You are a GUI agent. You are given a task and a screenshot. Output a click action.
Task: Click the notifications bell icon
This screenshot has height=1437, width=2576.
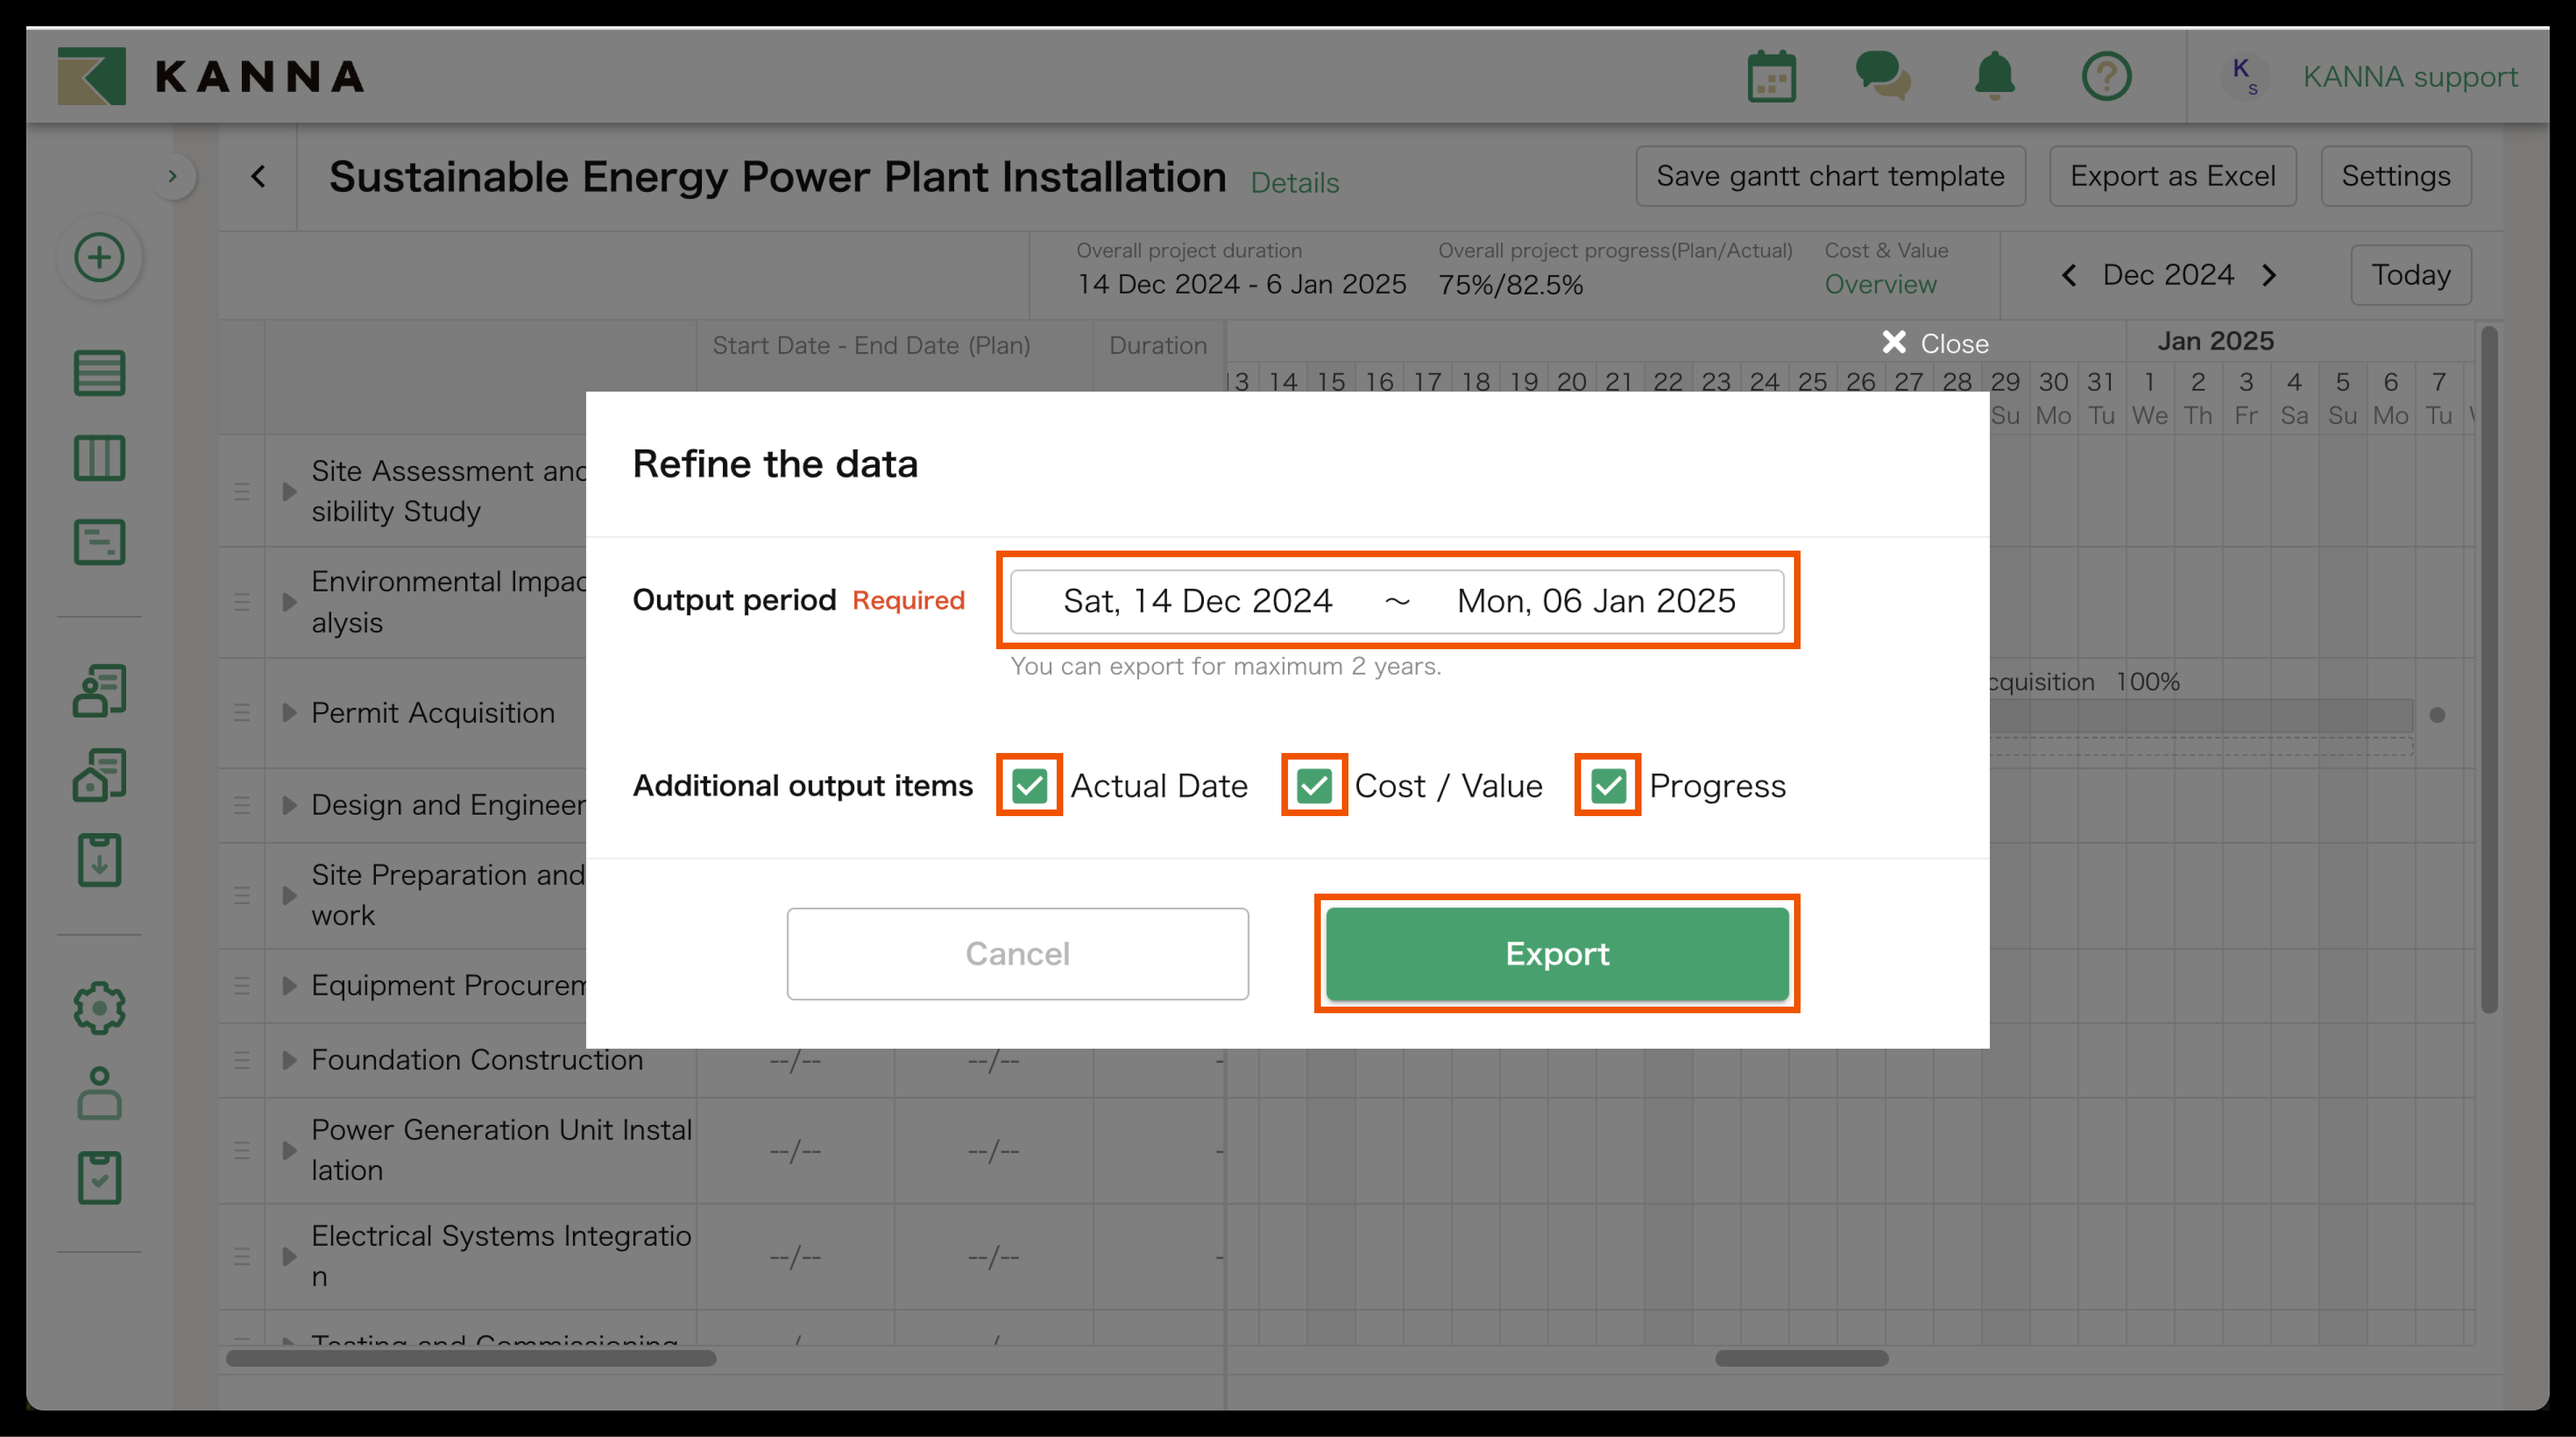coord(1994,77)
